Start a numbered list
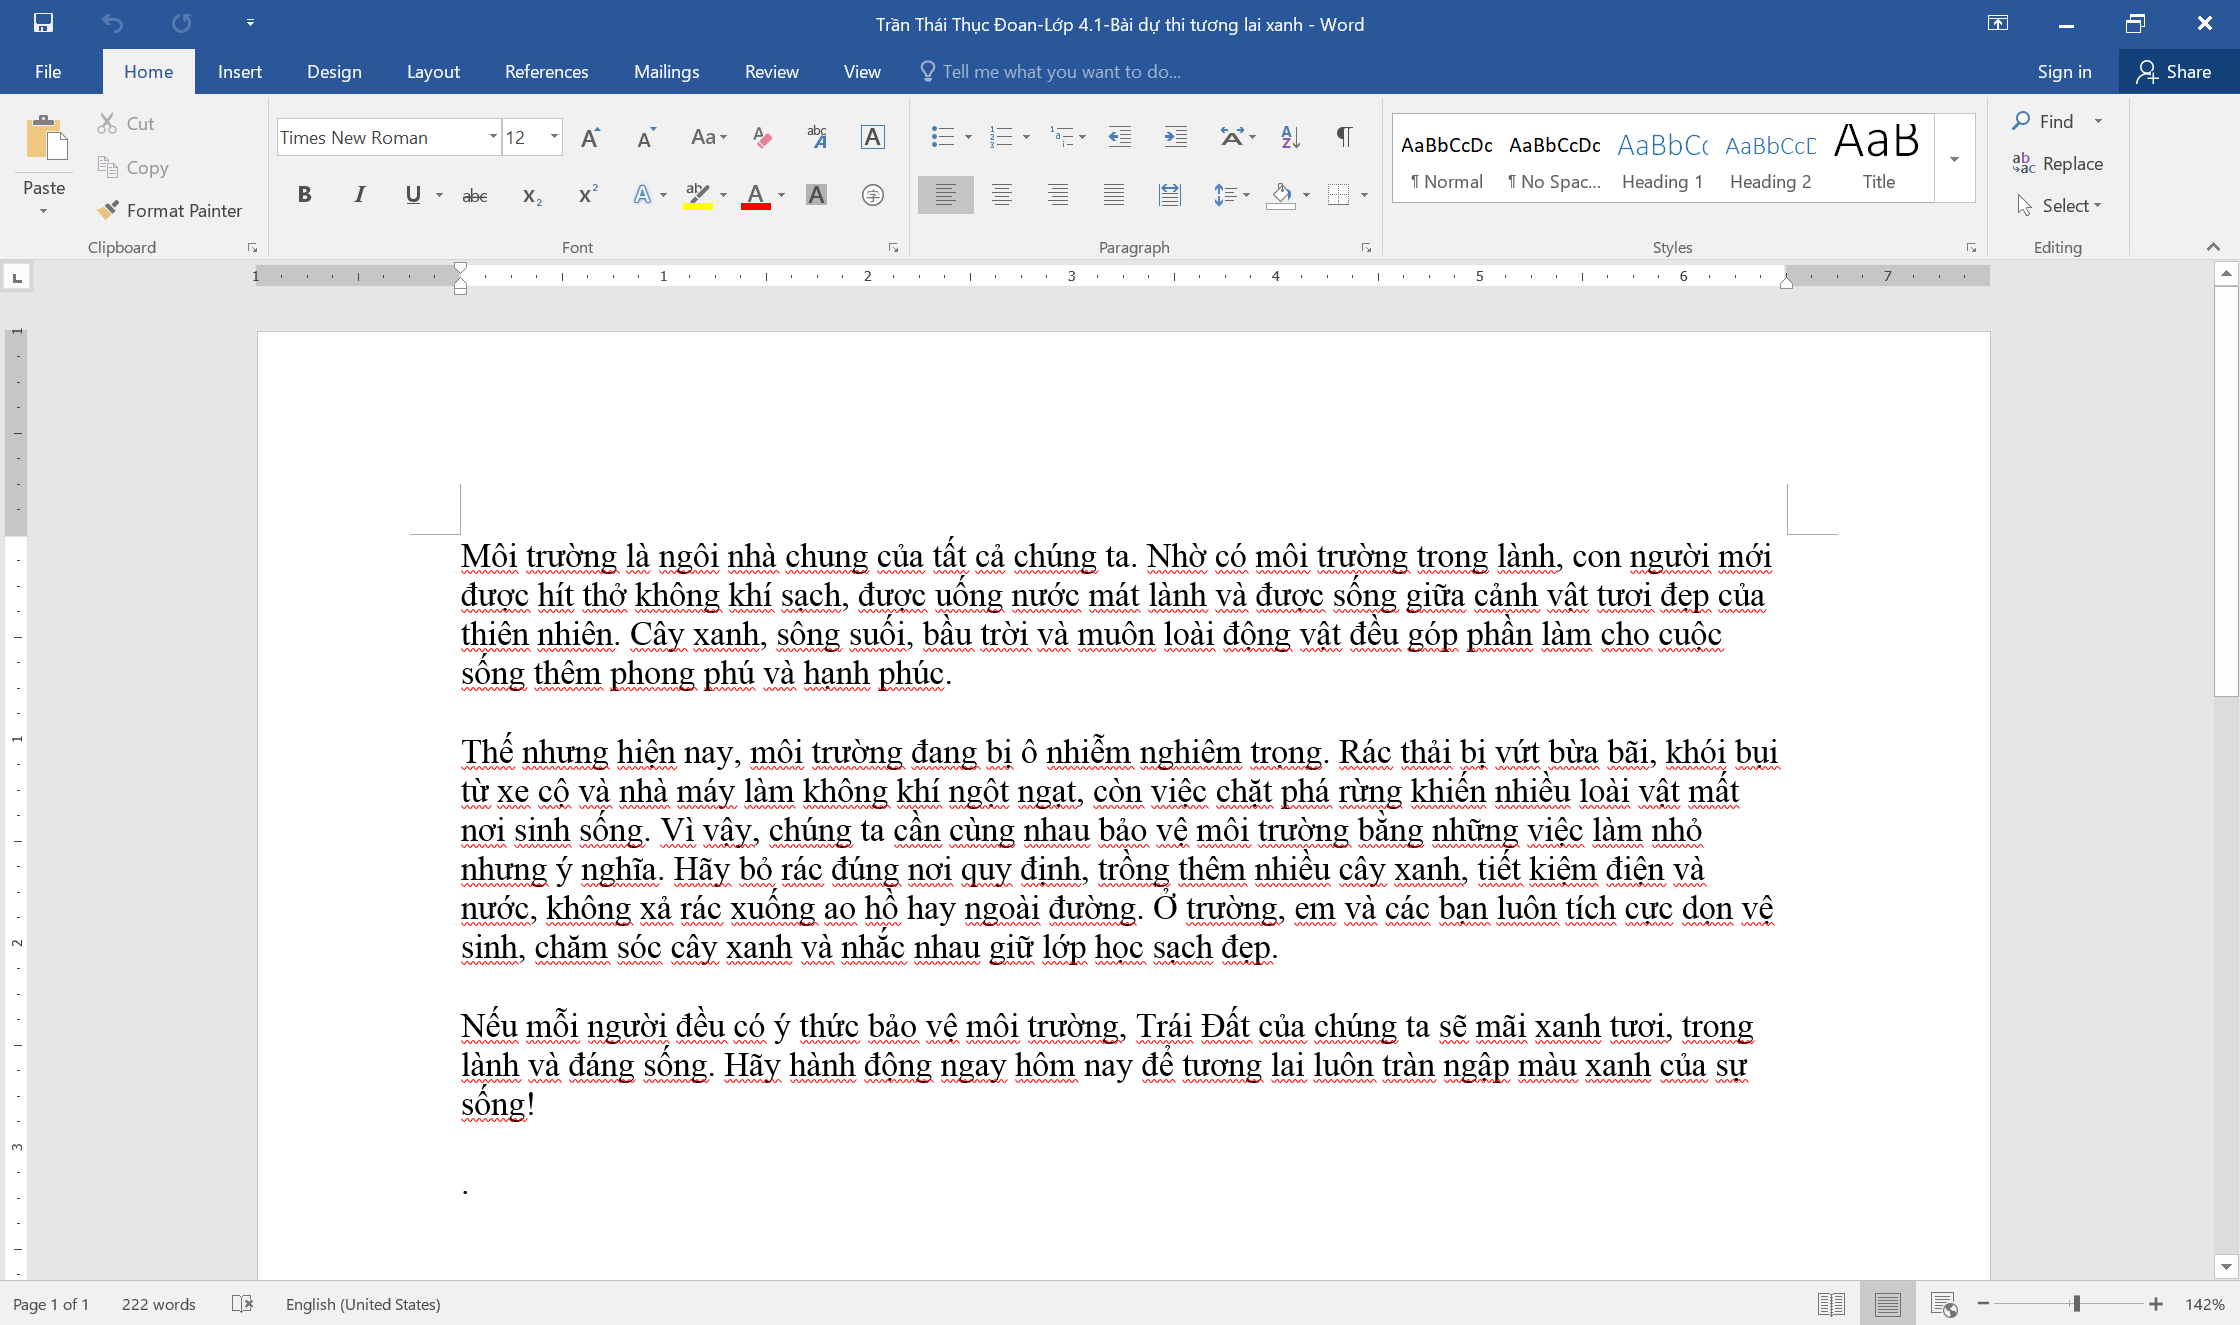Screen dimensions: 2240x1325 point(1000,137)
